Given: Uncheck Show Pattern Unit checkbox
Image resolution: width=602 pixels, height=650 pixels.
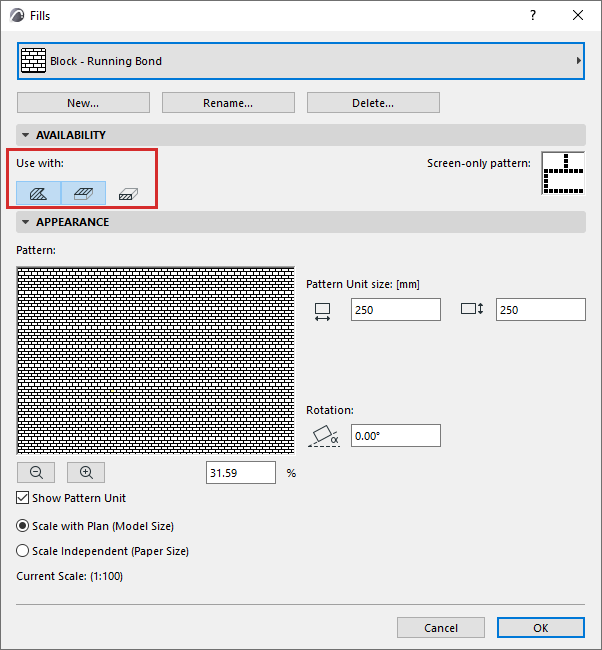Looking at the screenshot, I should pos(22,498).
